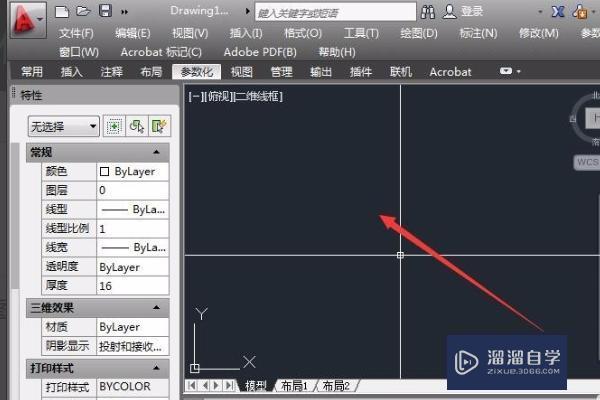Click the 材质 ByLayer value field
This screenshot has height=400, width=600.
132,327
